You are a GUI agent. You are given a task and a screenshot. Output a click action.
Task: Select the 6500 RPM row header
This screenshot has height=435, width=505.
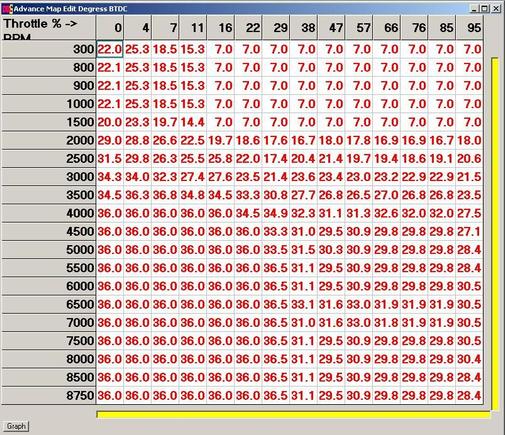click(49, 304)
